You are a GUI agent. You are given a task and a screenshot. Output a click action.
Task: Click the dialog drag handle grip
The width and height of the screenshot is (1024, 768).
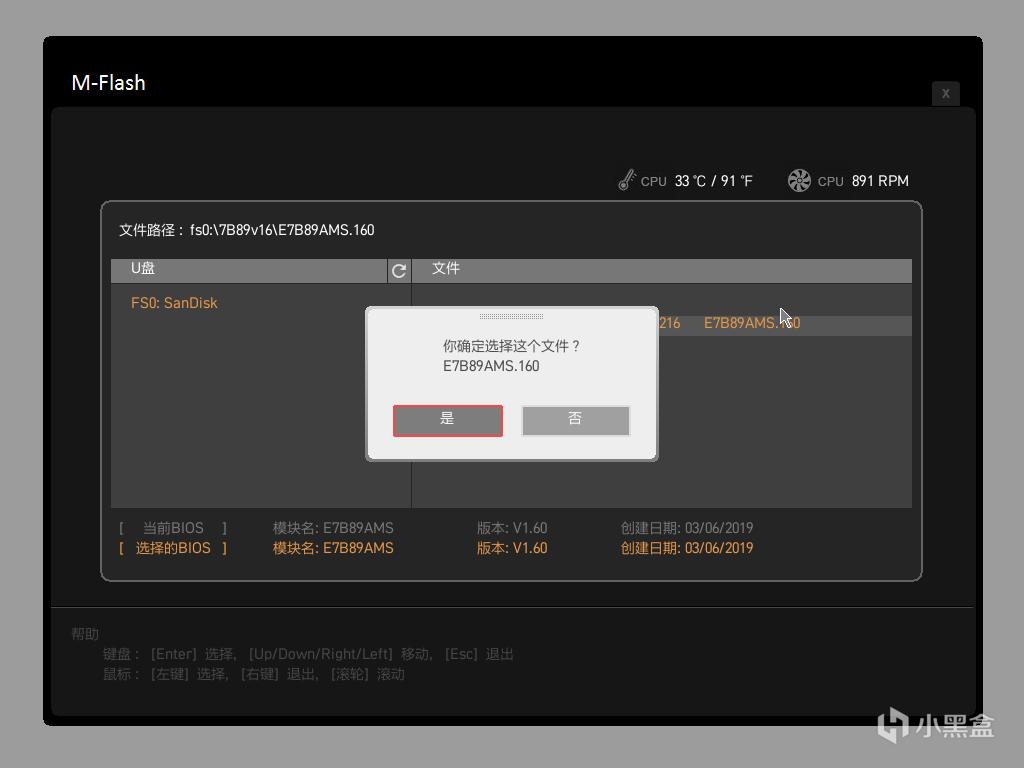[511, 316]
